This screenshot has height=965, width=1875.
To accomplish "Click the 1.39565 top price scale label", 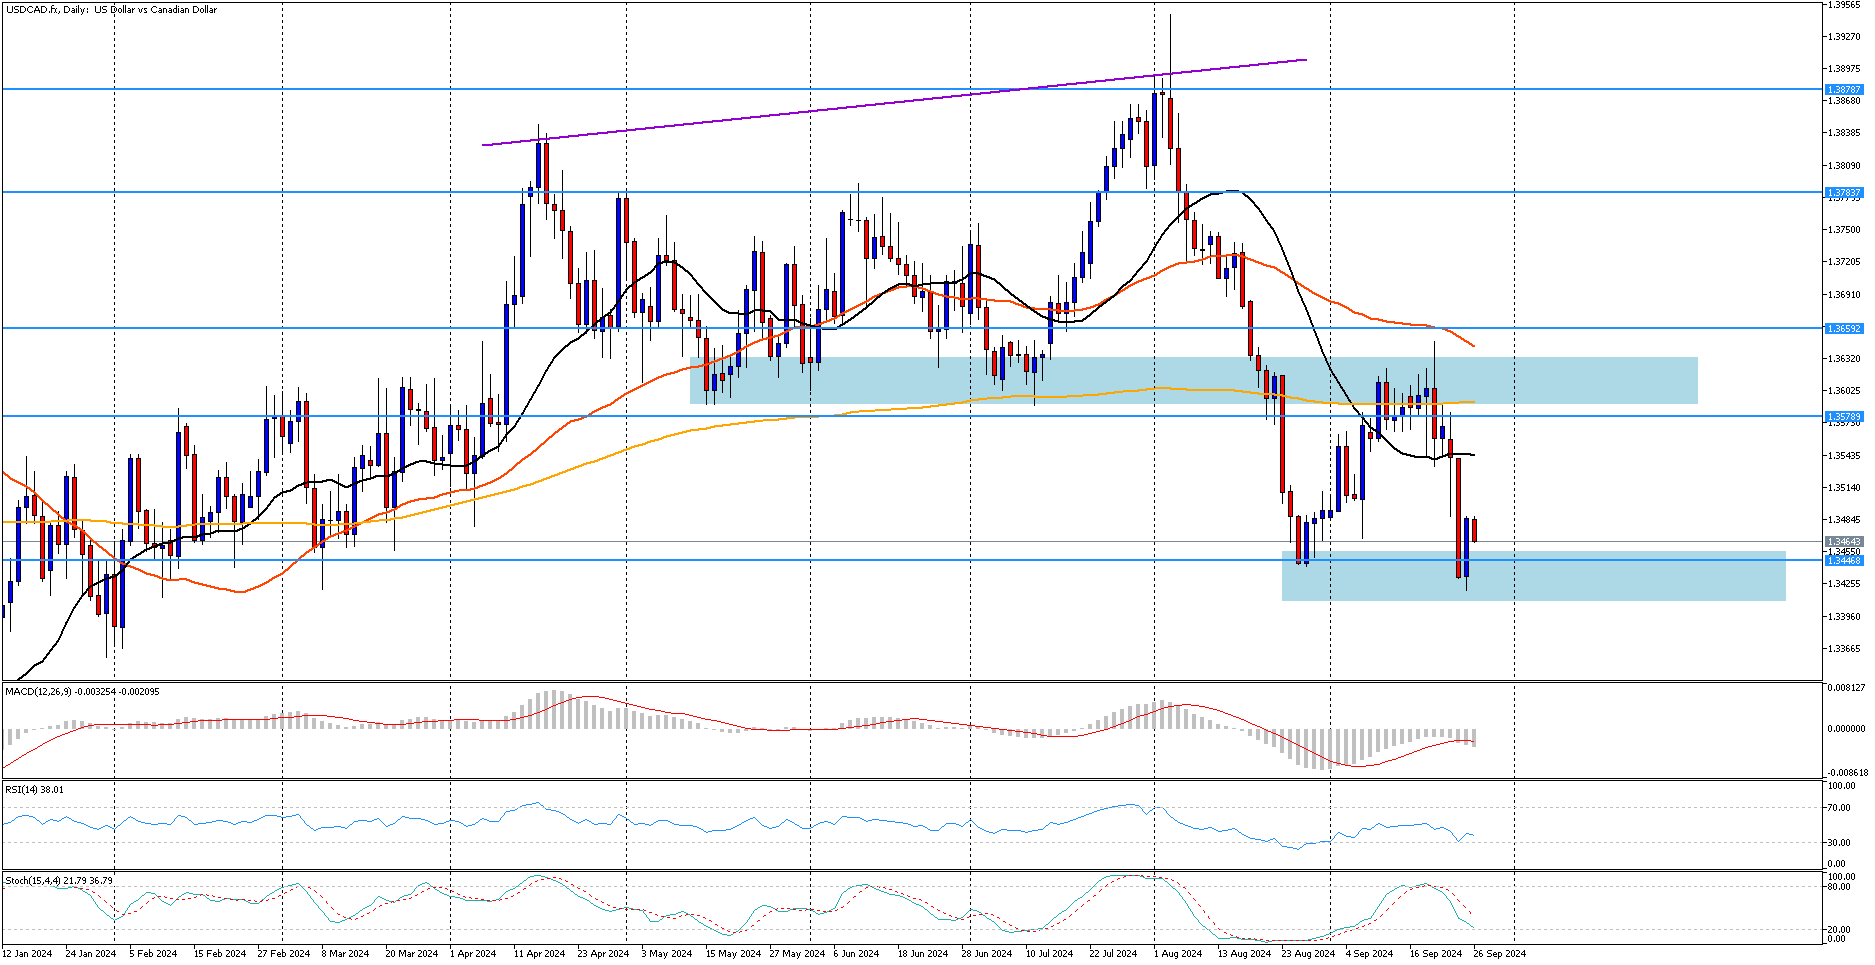I will point(1844,5).
